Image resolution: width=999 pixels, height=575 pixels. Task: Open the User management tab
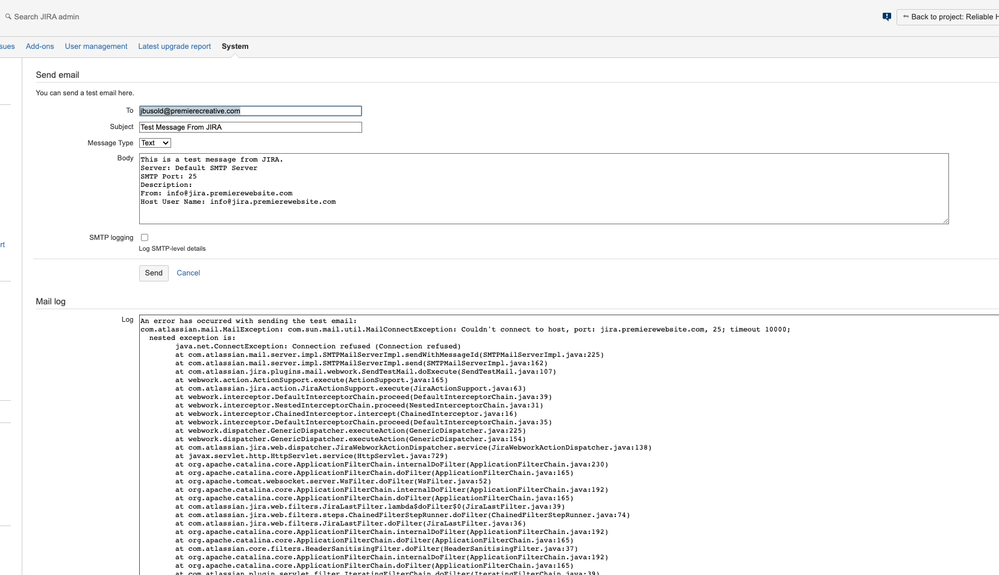[96, 46]
